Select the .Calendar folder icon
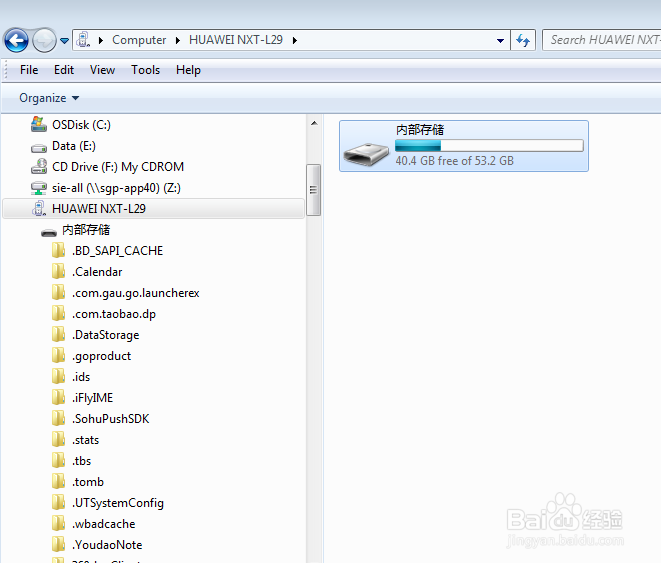661x563 pixels. tap(59, 271)
